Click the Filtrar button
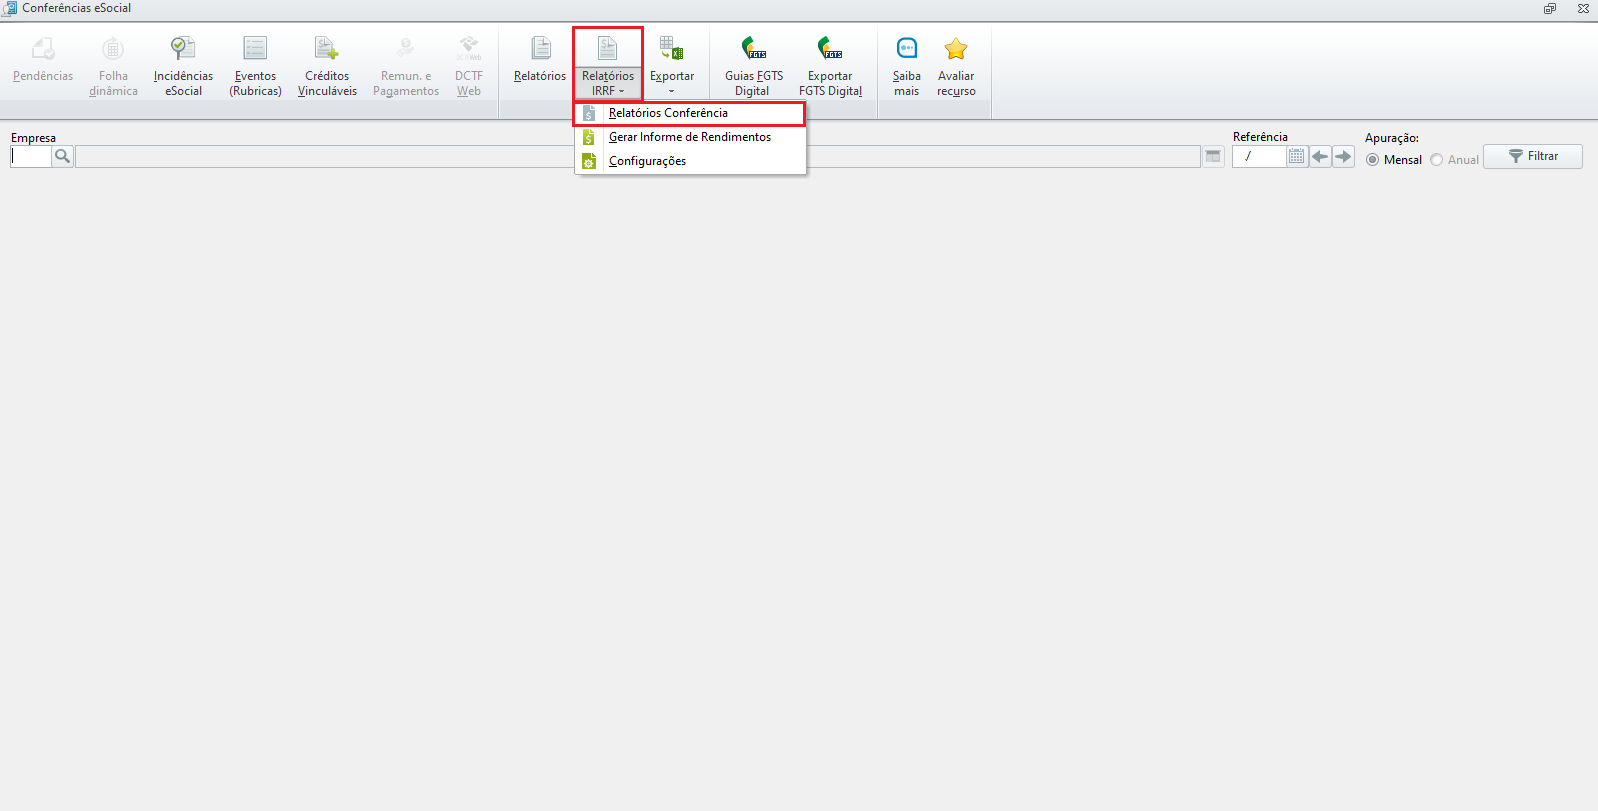1598x811 pixels. coord(1533,156)
